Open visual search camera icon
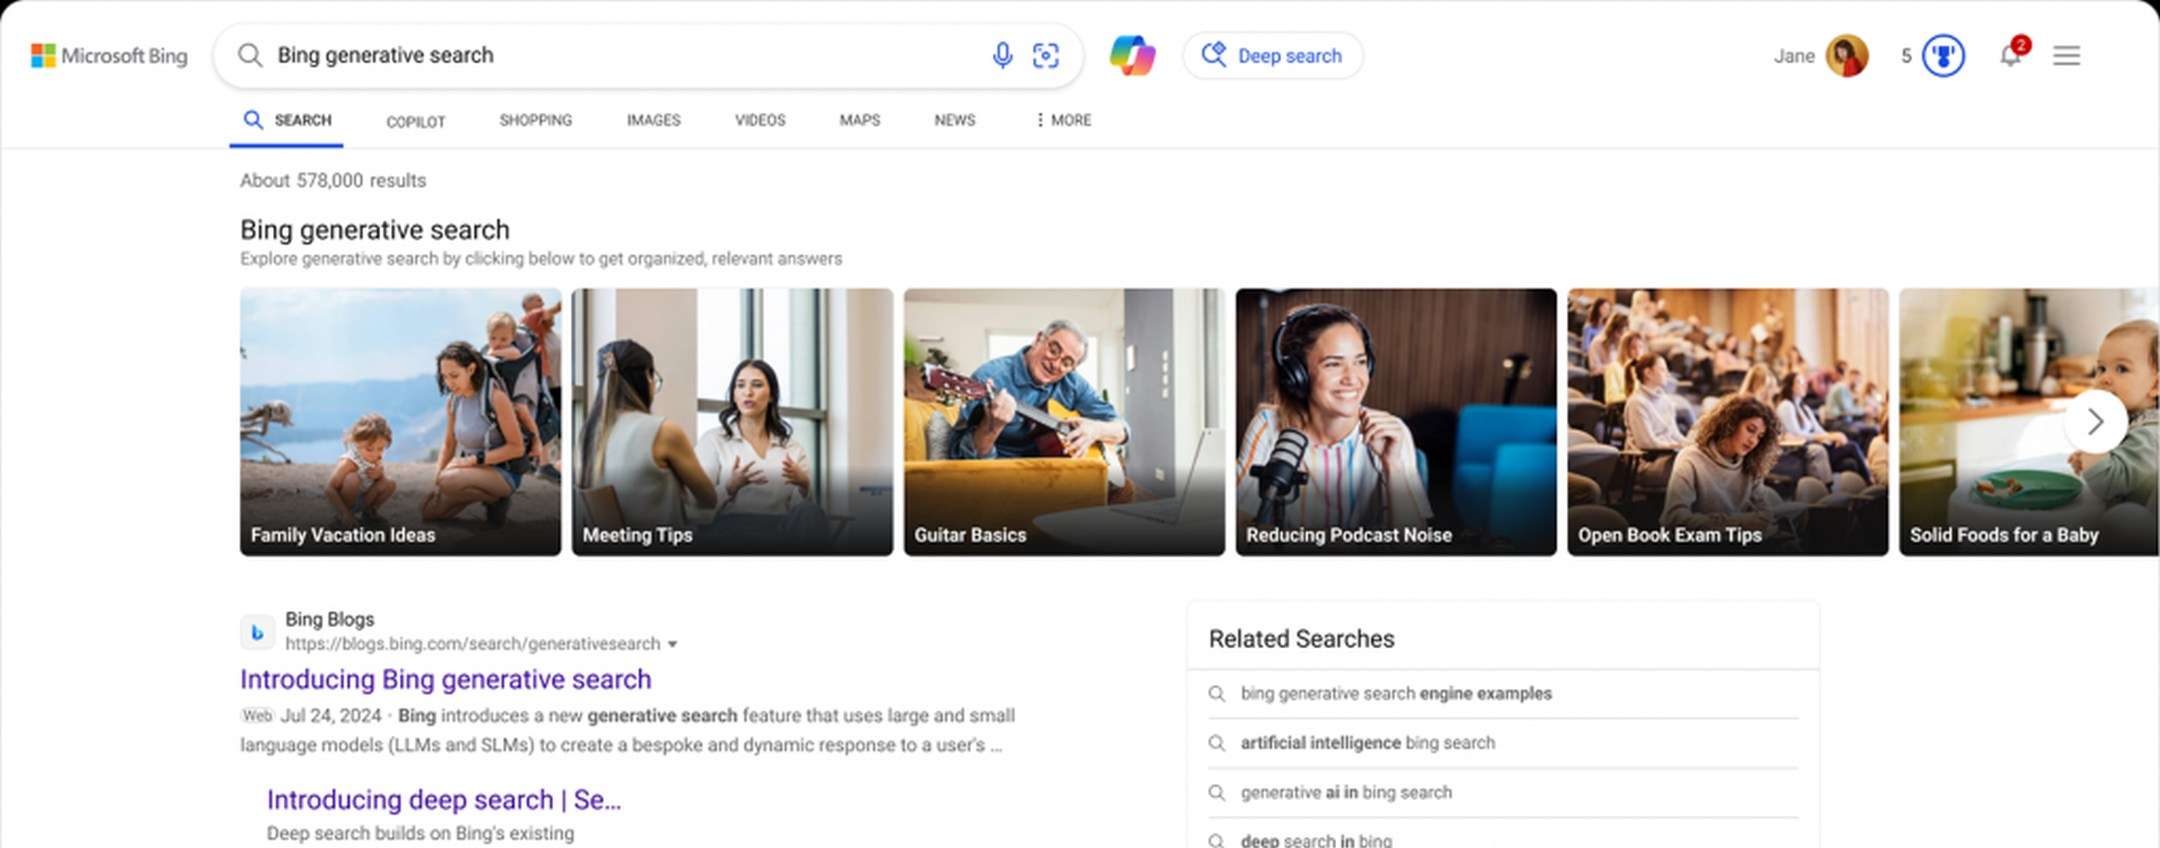 (x=1046, y=55)
